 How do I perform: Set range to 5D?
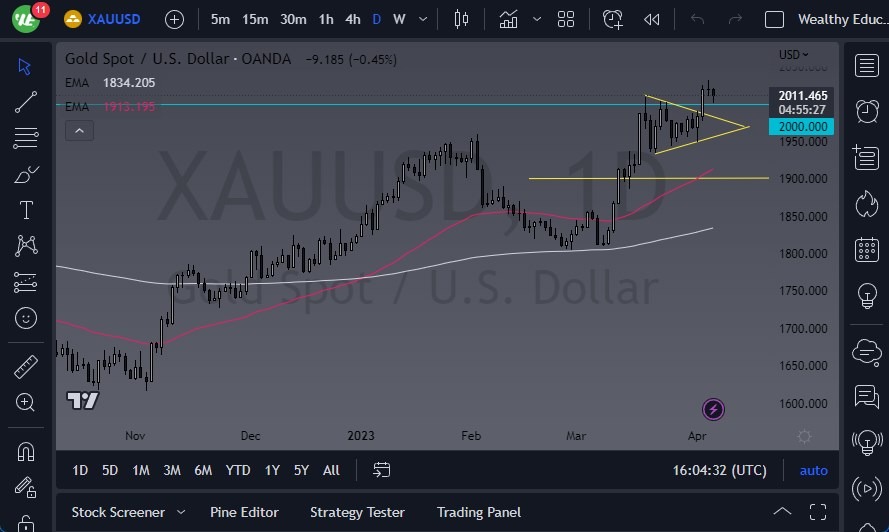coord(109,470)
